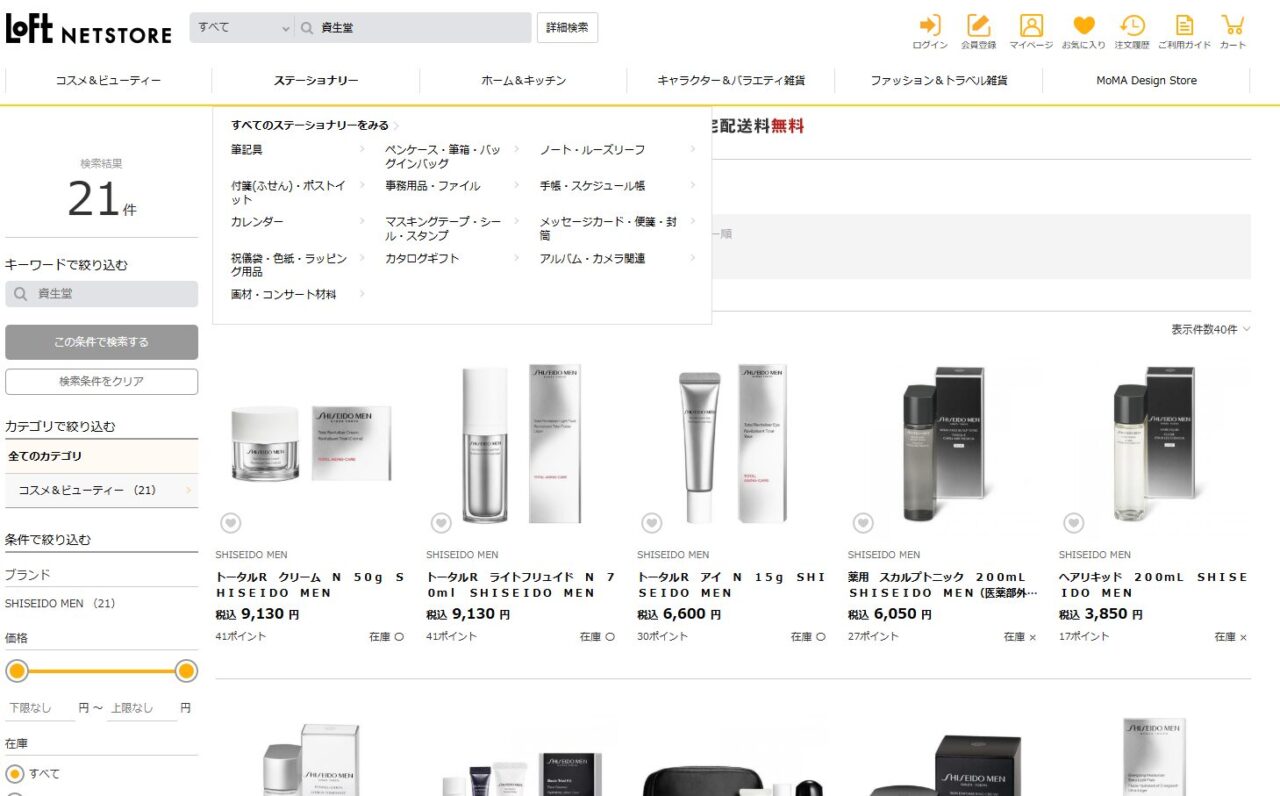Click the 詳細検索 advanced search button
The width and height of the screenshot is (1280, 796).
tap(567, 28)
